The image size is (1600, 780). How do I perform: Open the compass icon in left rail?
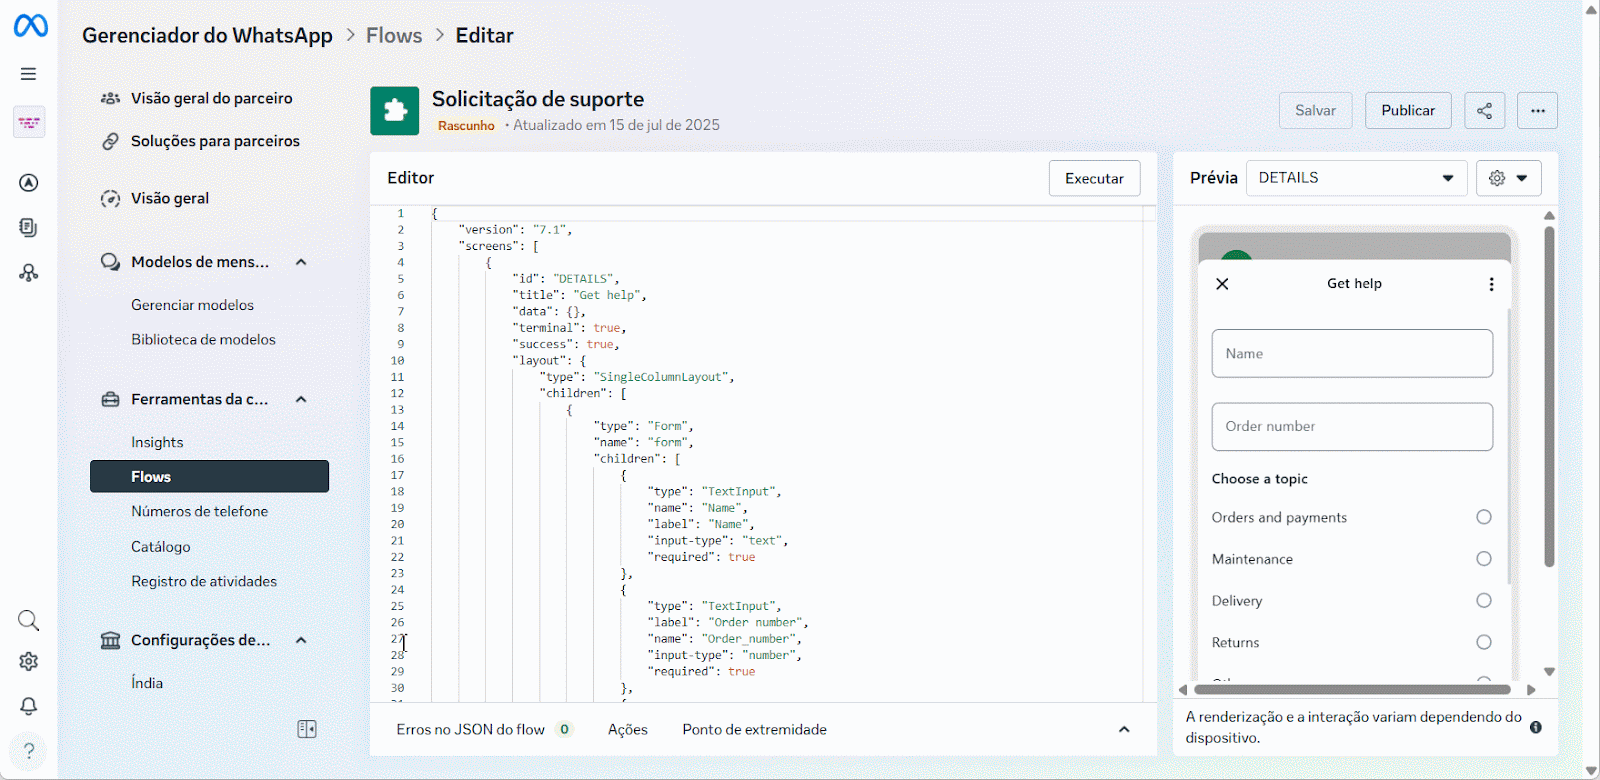click(x=29, y=183)
